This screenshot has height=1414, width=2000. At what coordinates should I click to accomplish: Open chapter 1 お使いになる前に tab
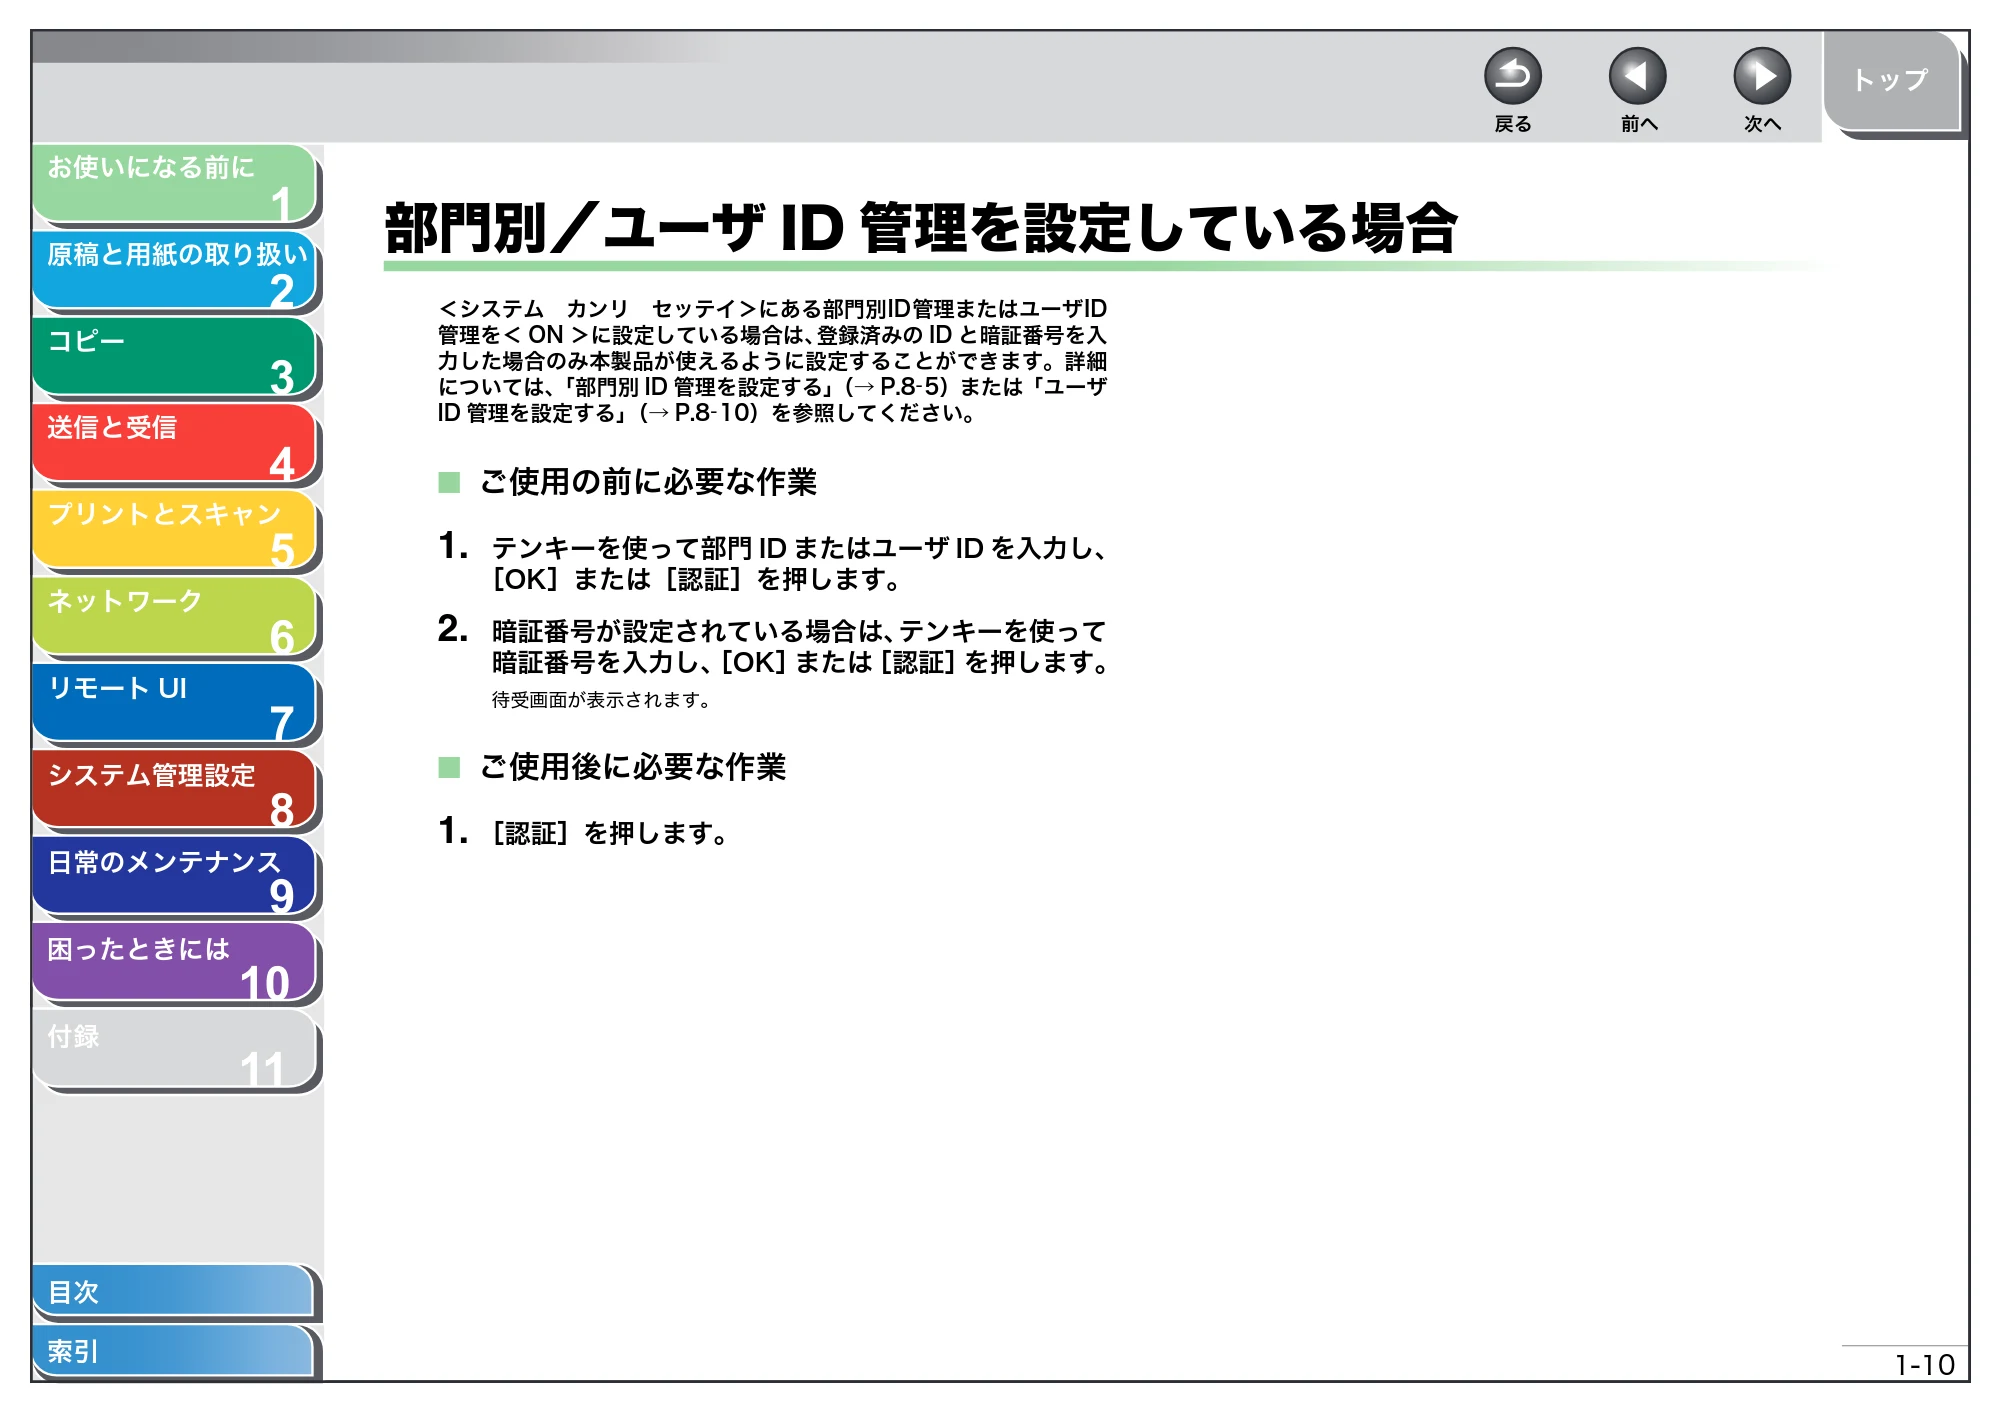[x=175, y=183]
